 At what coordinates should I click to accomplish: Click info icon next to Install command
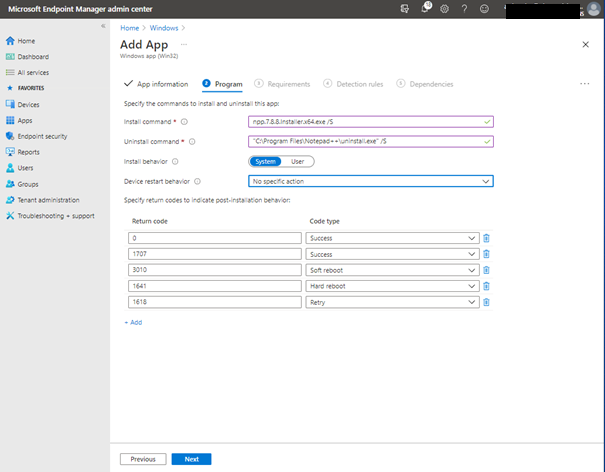point(184,122)
